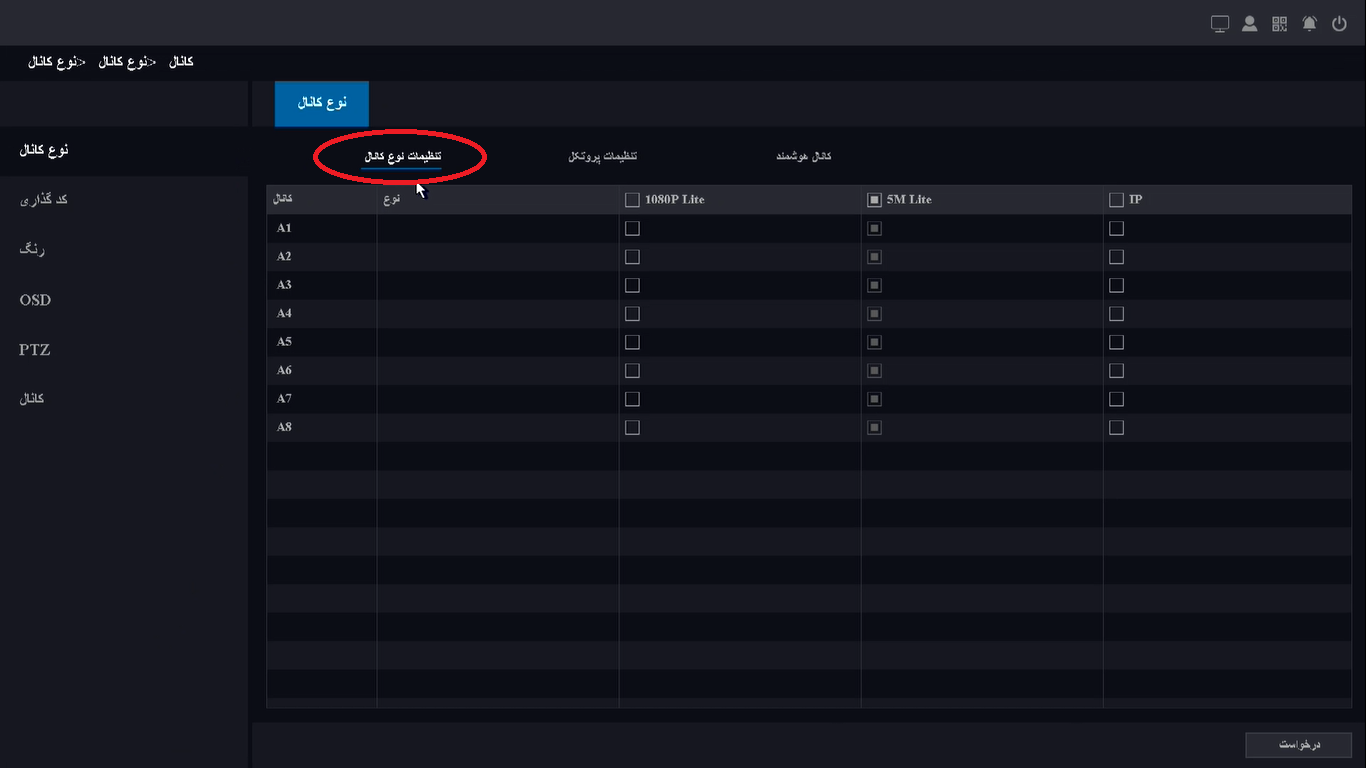The image size is (1366, 768).
Task: Check 1080P Lite for channel A3
Action: point(632,285)
